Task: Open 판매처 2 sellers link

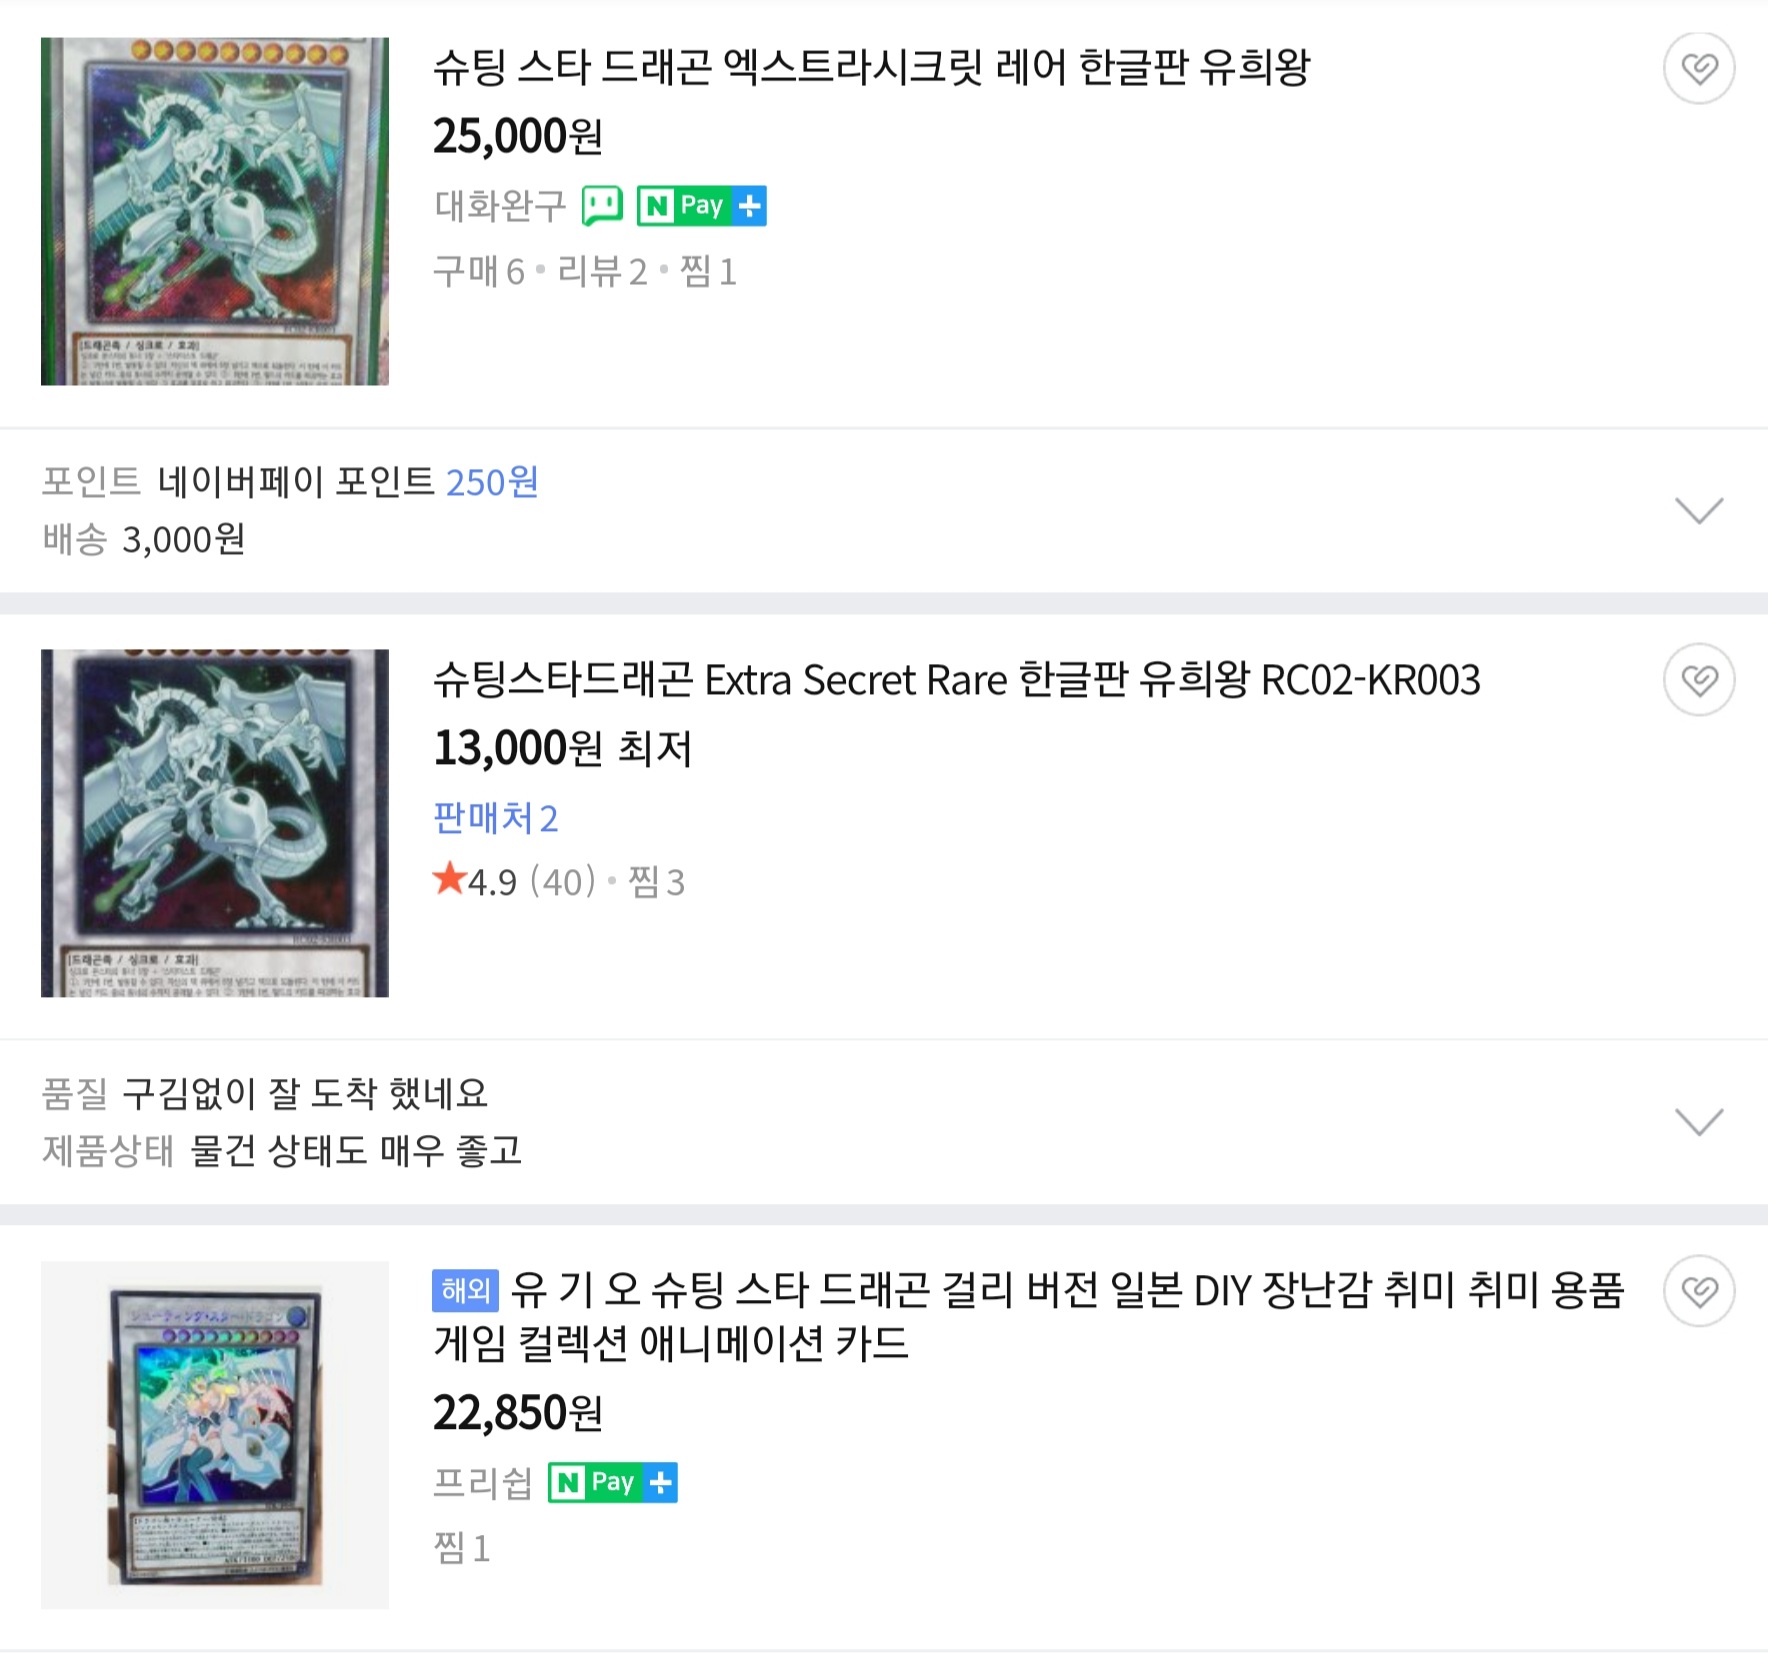Action: 496,818
